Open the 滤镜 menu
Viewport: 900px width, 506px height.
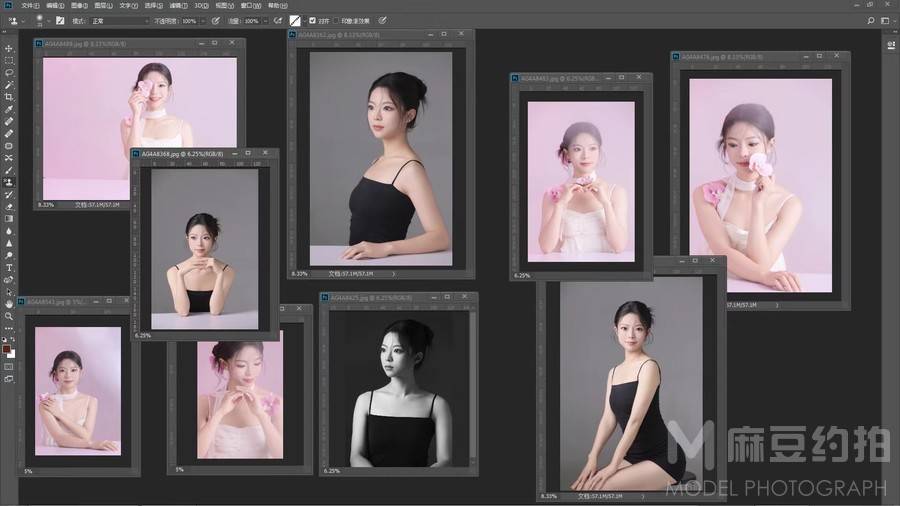(179, 5)
